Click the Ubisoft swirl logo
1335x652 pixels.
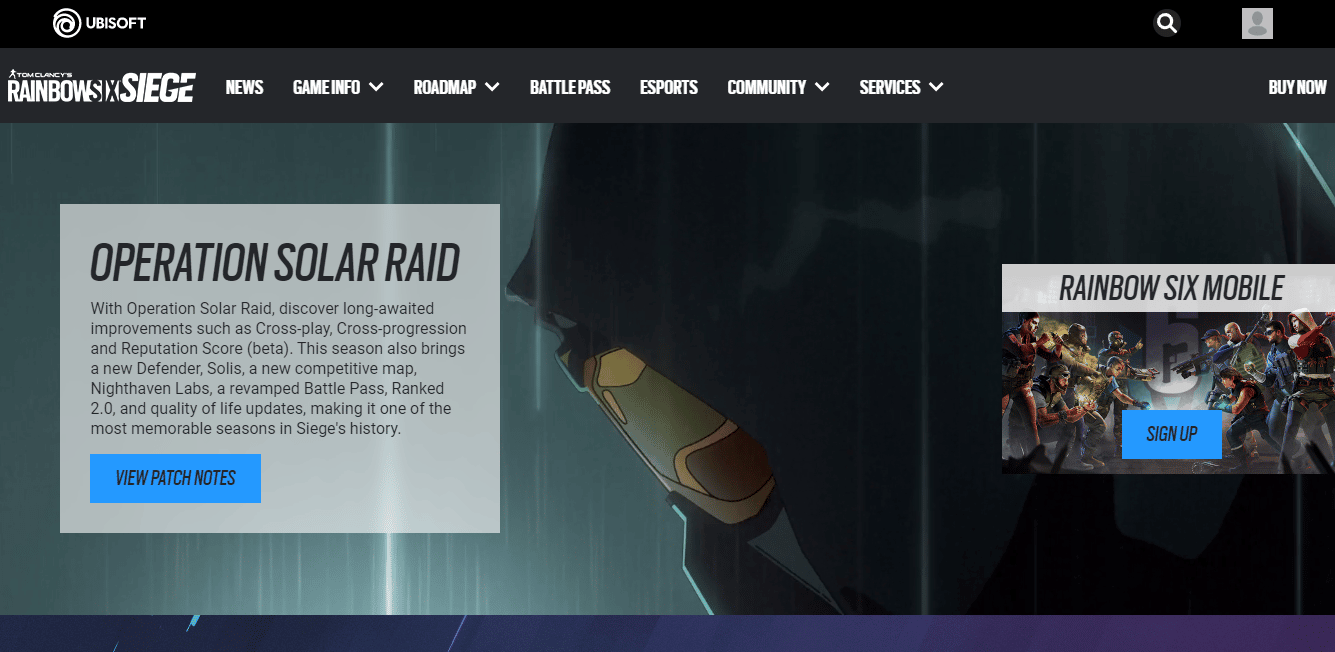point(67,23)
